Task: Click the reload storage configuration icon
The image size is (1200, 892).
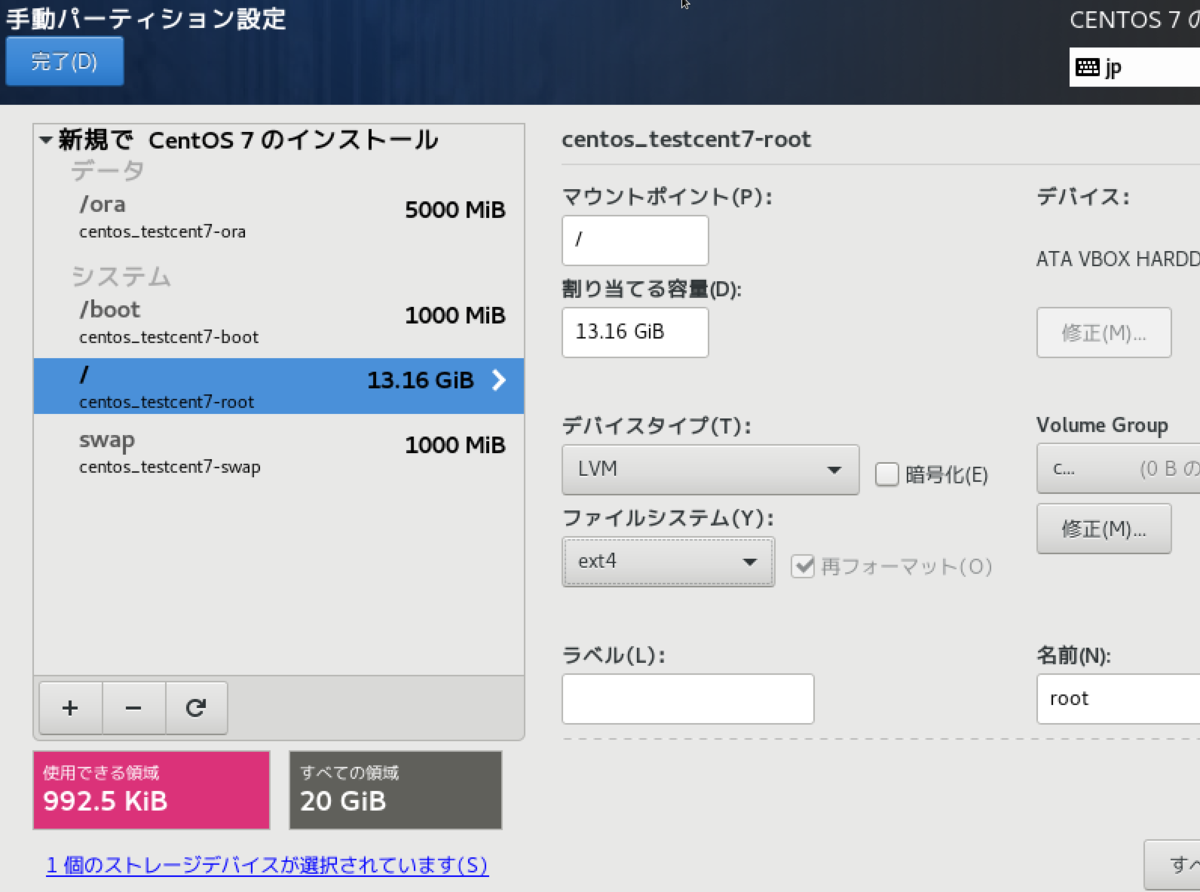Action: tap(196, 708)
